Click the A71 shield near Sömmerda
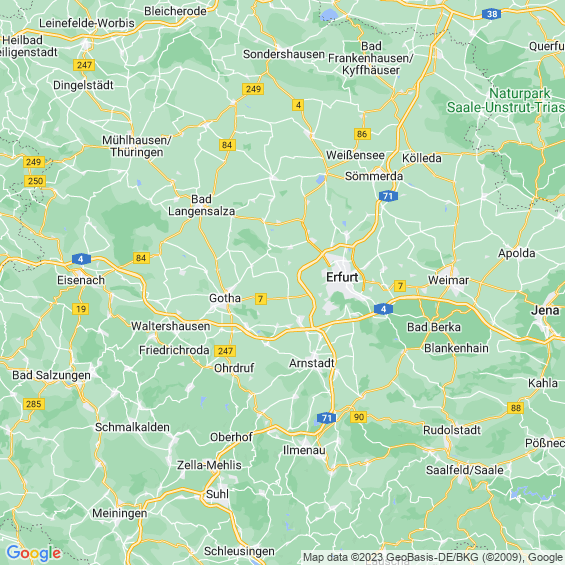The image size is (565, 565). coord(388,196)
